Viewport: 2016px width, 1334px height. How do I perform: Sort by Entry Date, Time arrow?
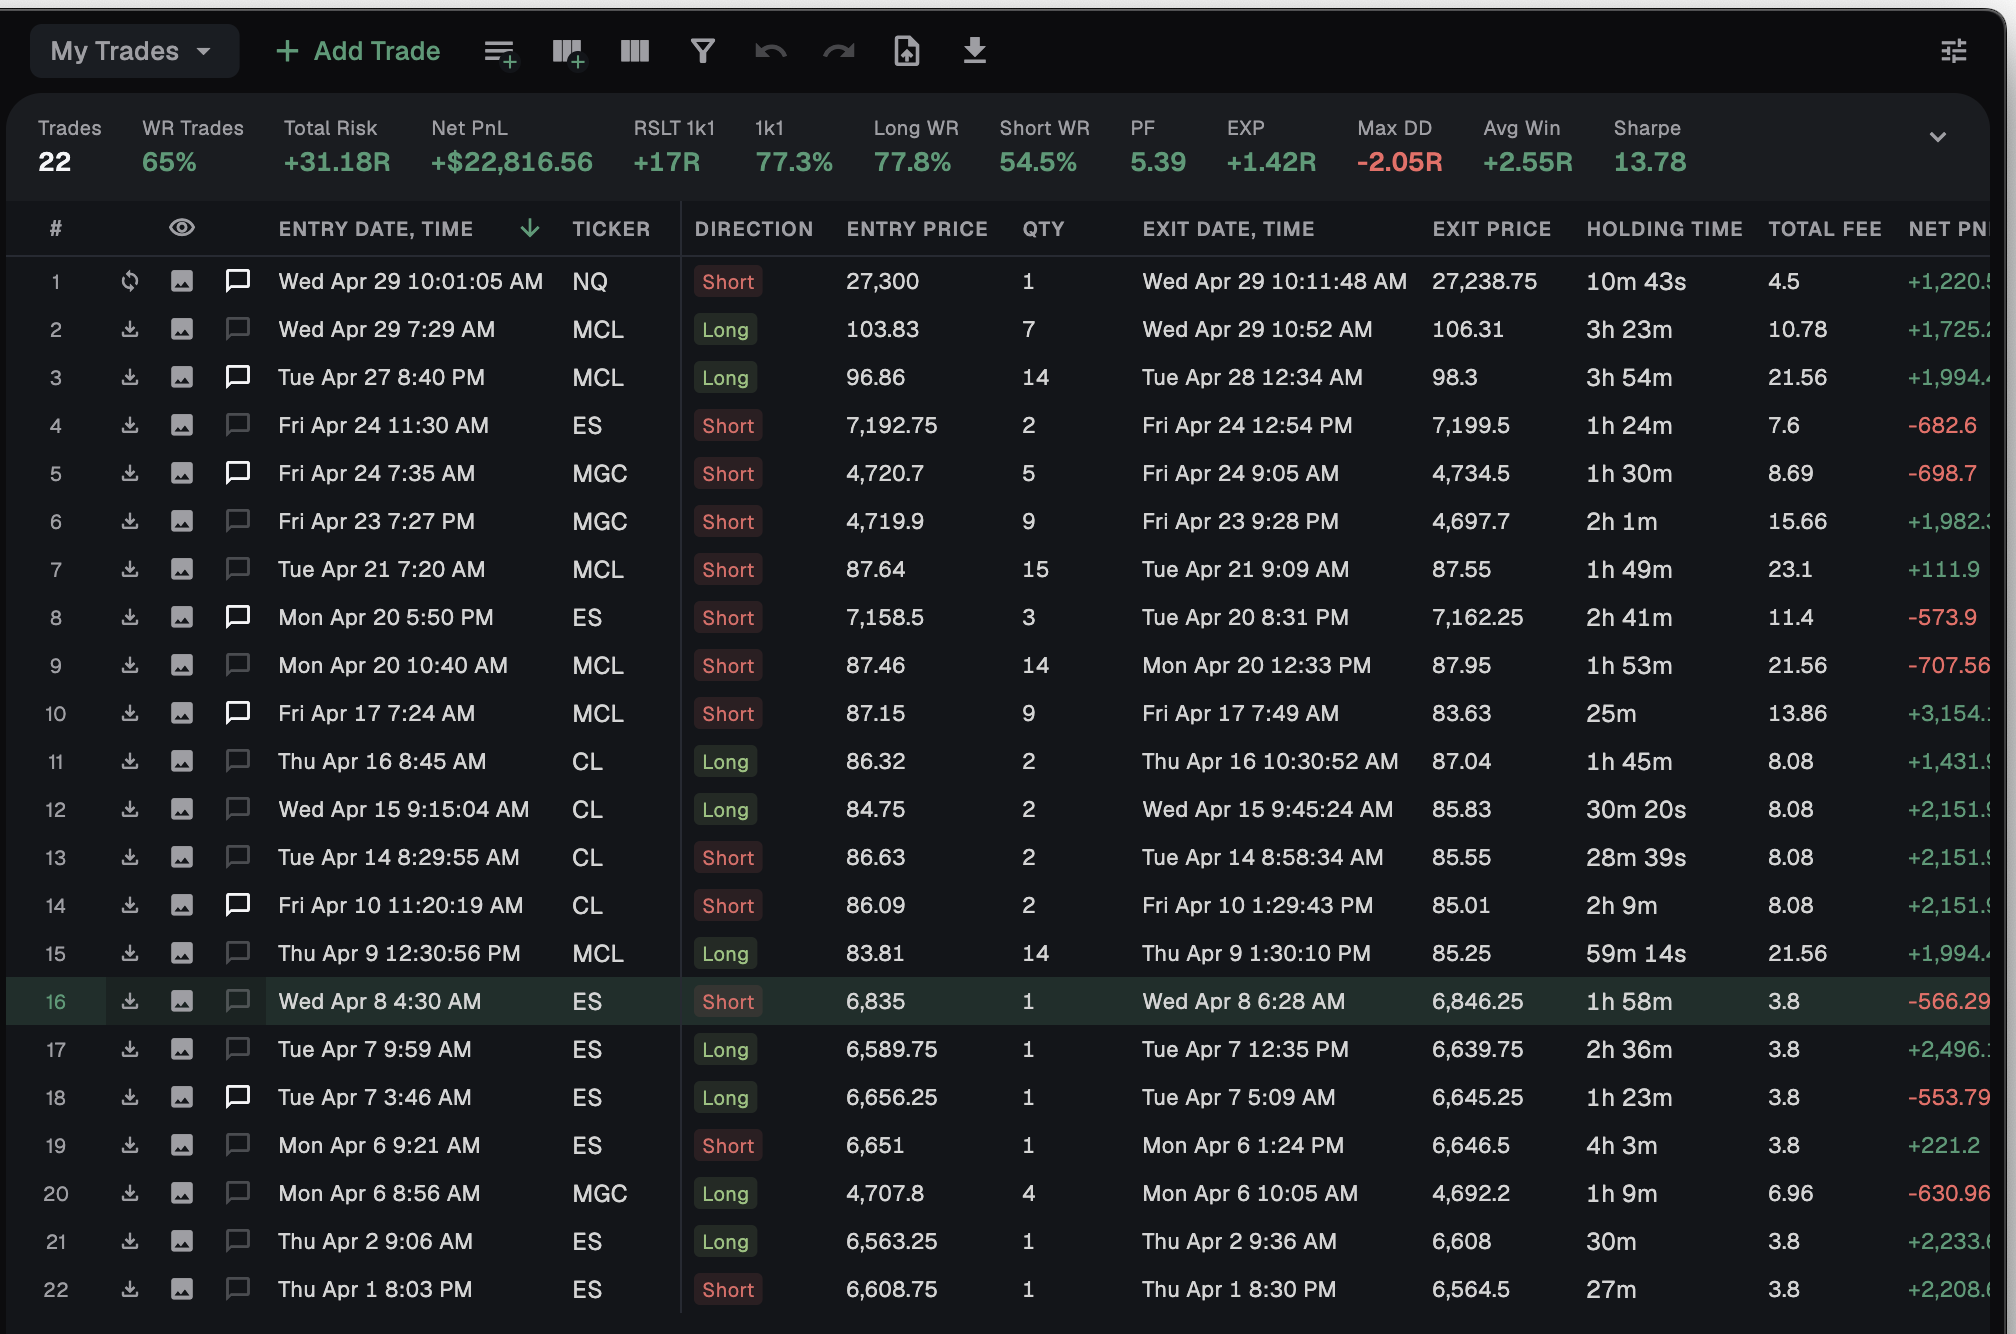tap(530, 229)
